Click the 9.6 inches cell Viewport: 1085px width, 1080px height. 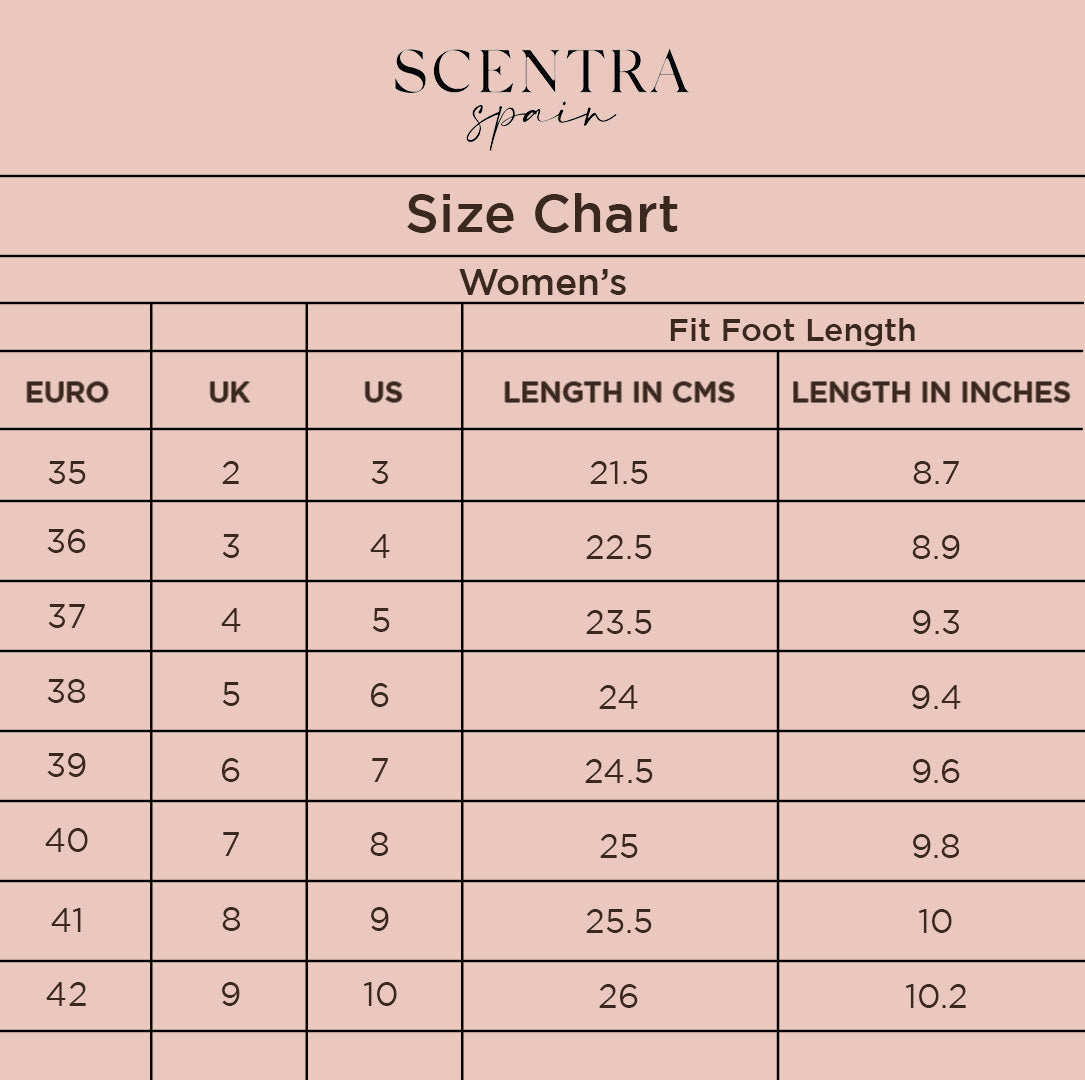935,771
